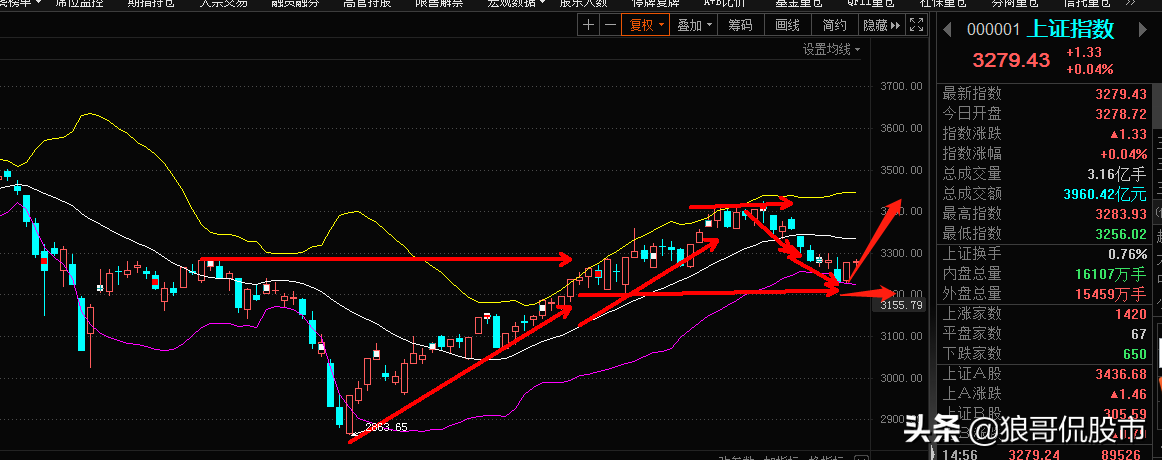
Task: Click the 外盘总量 value 15459万手
Action: point(1111,294)
